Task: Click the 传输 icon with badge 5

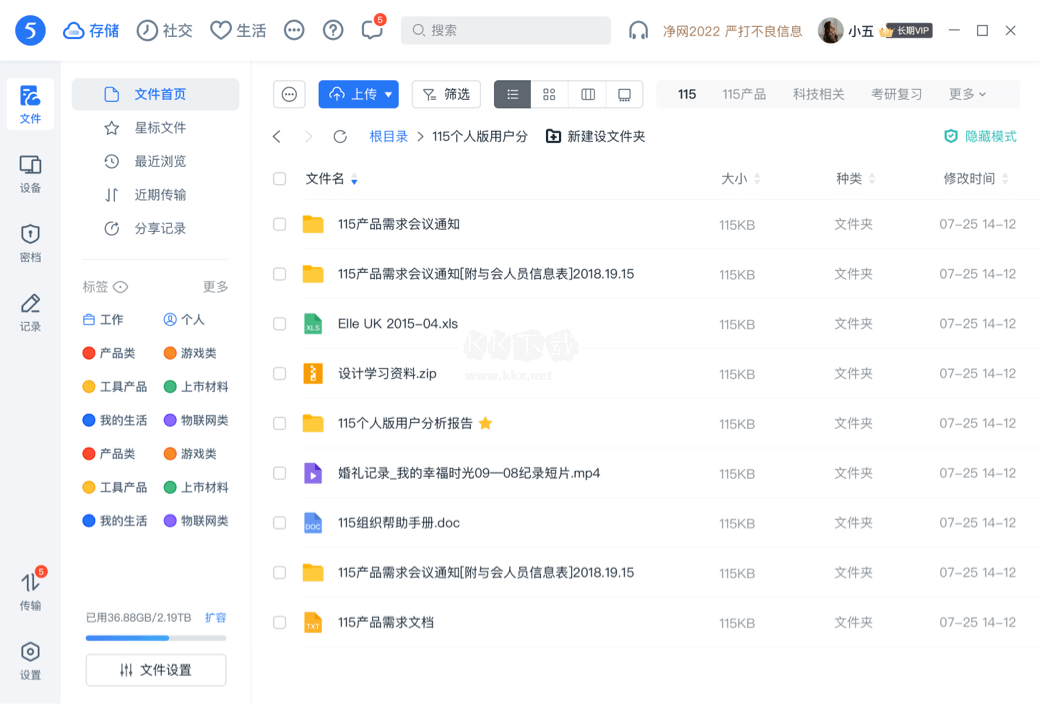Action: pyautogui.click(x=30, y=589)
